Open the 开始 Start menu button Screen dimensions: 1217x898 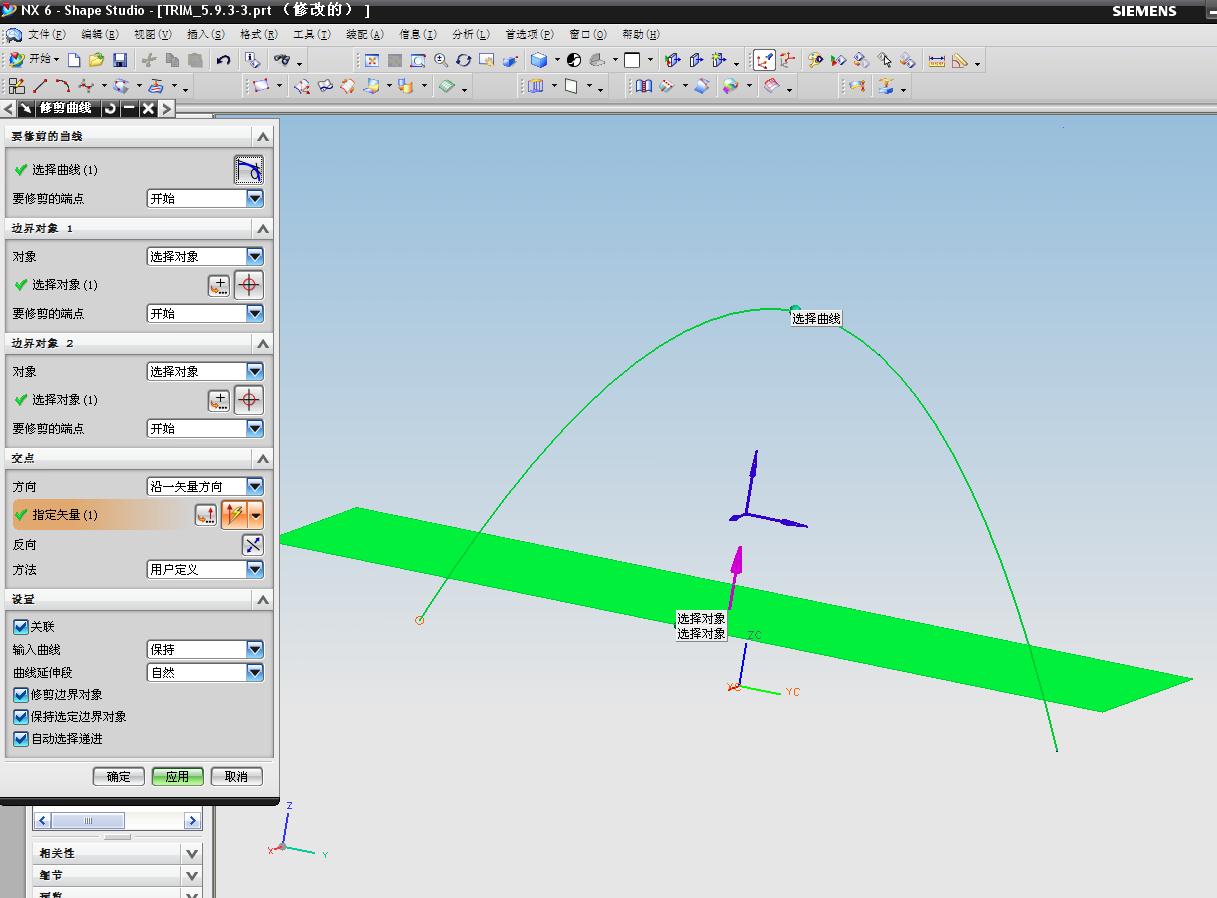(x=34, y=60)
